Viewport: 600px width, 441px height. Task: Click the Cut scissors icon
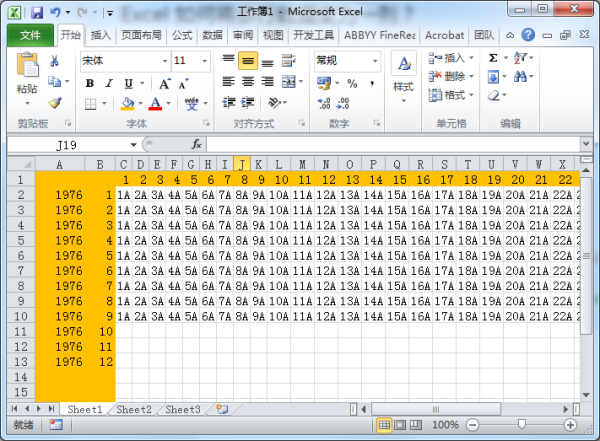(x=55, y=60)
